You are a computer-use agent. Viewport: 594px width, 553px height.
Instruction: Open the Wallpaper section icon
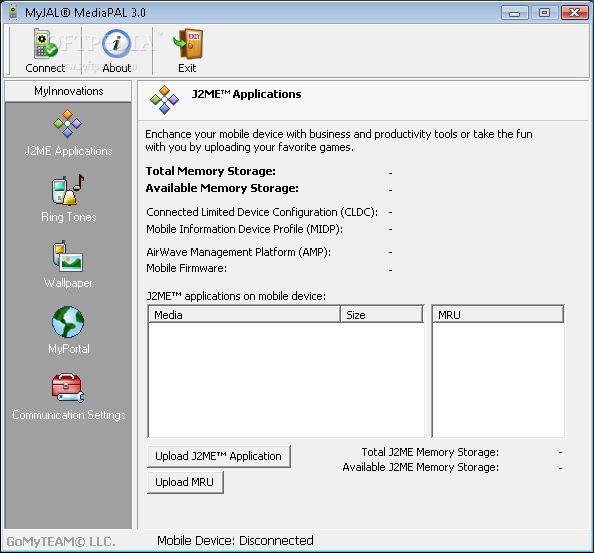tap(68, 256)
